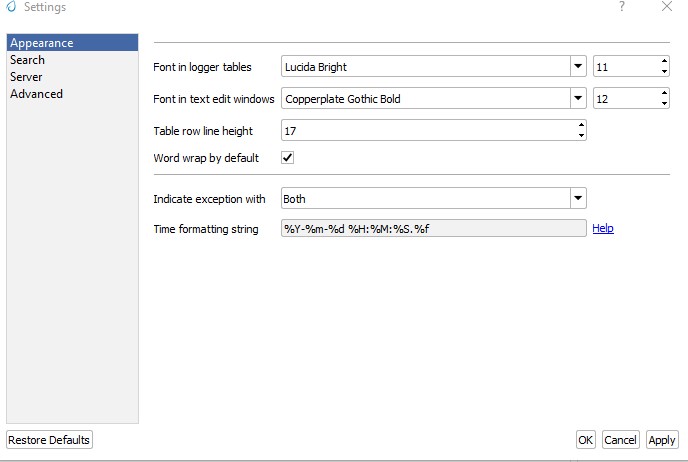Click the Cancel button
Image resolution: width=688 pixels, height=462 pixels.
pos(620,440)
